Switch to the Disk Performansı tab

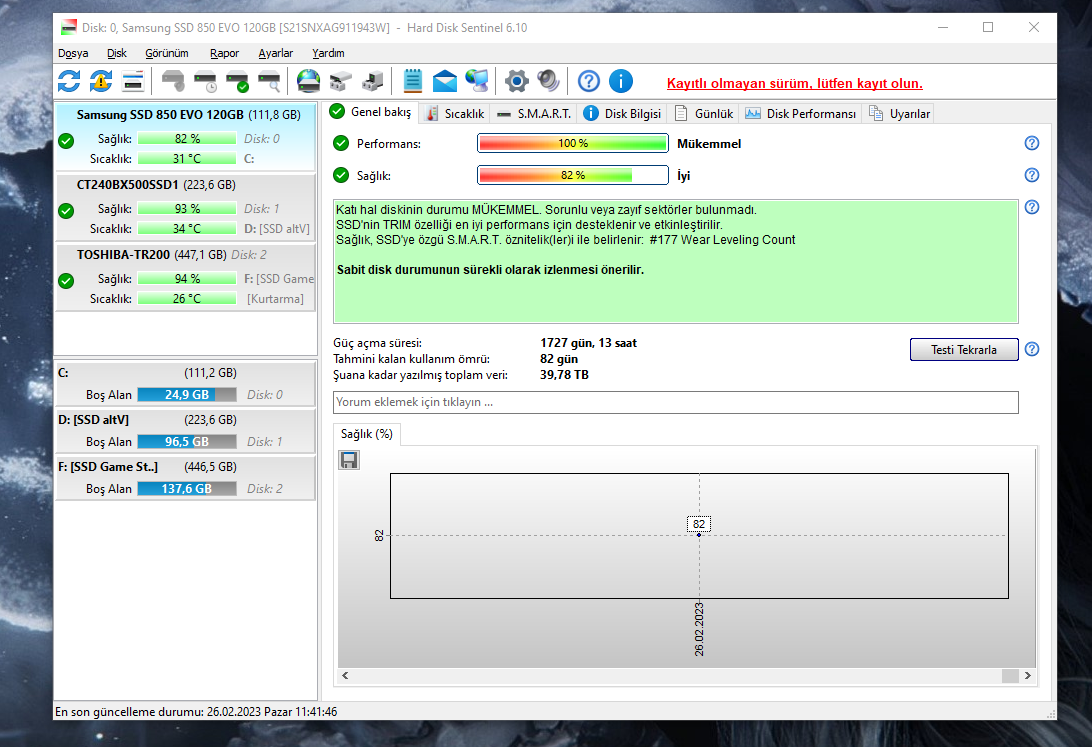coord(800,113)
